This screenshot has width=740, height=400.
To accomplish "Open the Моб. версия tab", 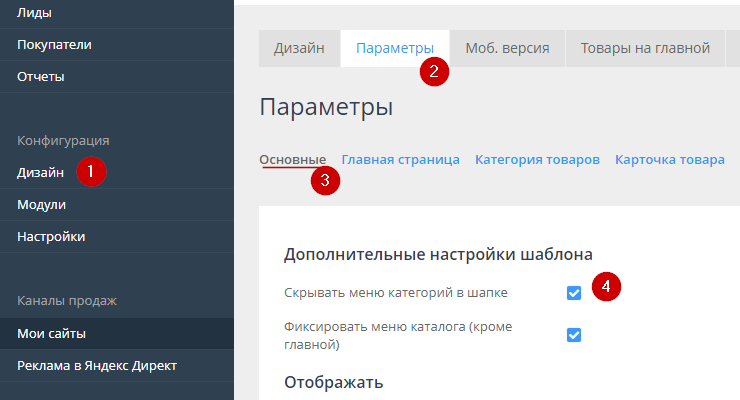I will point(507,48).
